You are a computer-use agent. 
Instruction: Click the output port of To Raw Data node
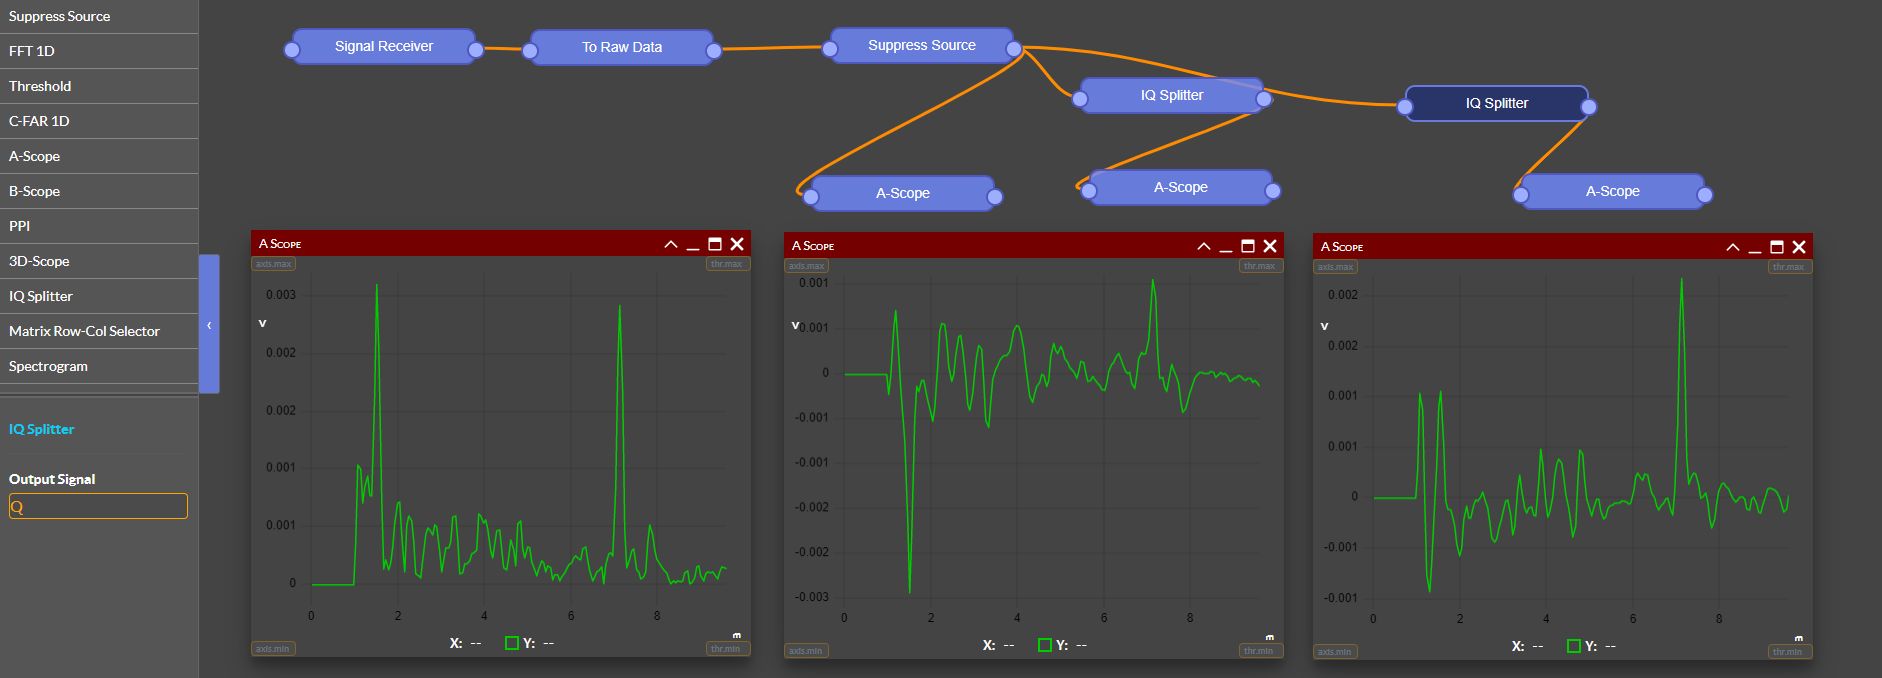(713, 50)
